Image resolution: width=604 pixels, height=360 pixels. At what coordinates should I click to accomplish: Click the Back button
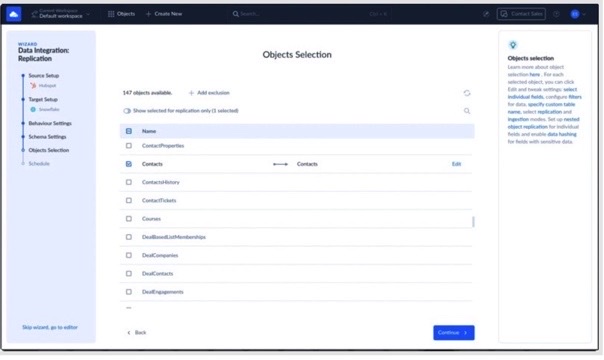137,333
